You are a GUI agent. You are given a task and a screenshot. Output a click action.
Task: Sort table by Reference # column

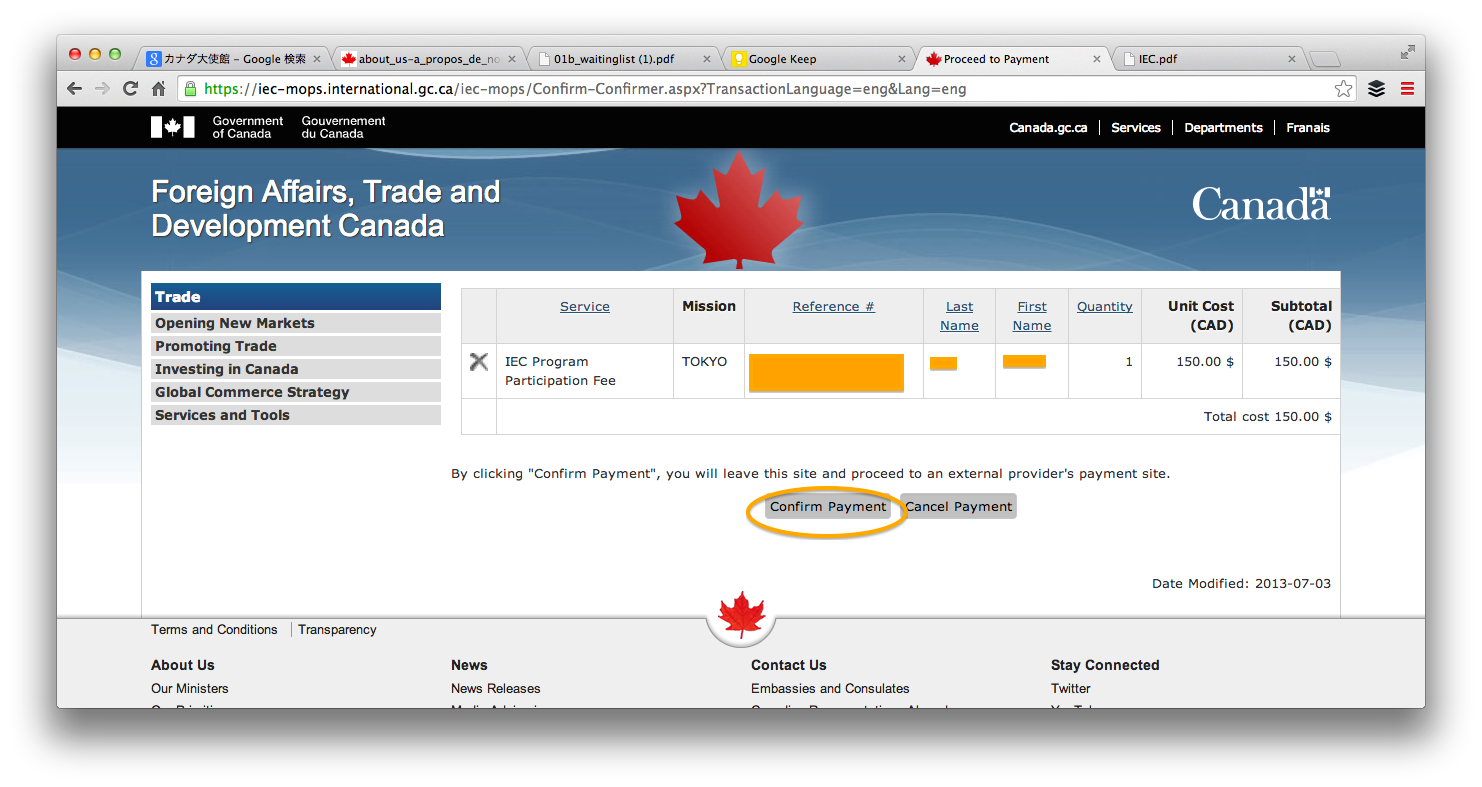(833, 306)
